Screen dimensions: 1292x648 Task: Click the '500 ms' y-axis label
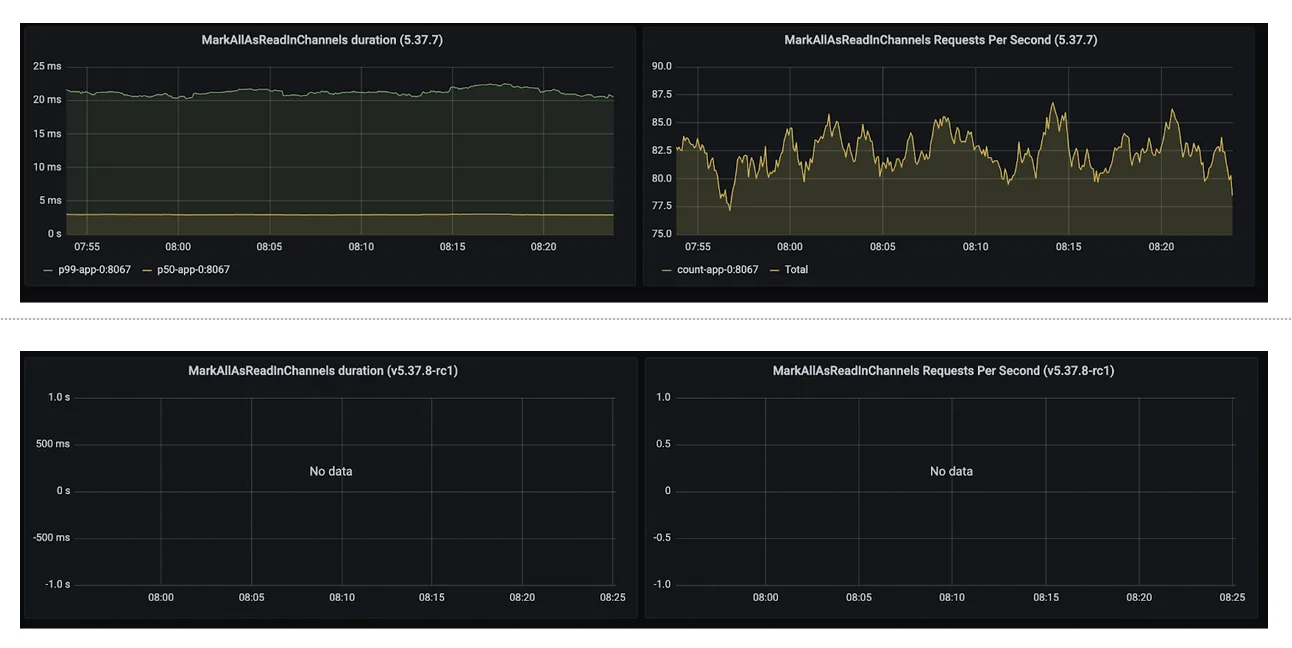(x=53, y=444)
